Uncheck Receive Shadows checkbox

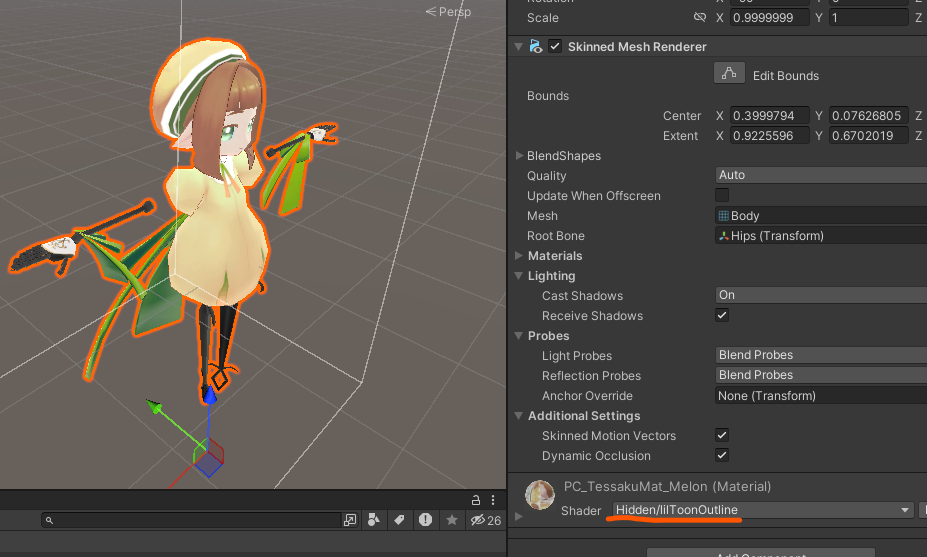(x=722, y=315)
